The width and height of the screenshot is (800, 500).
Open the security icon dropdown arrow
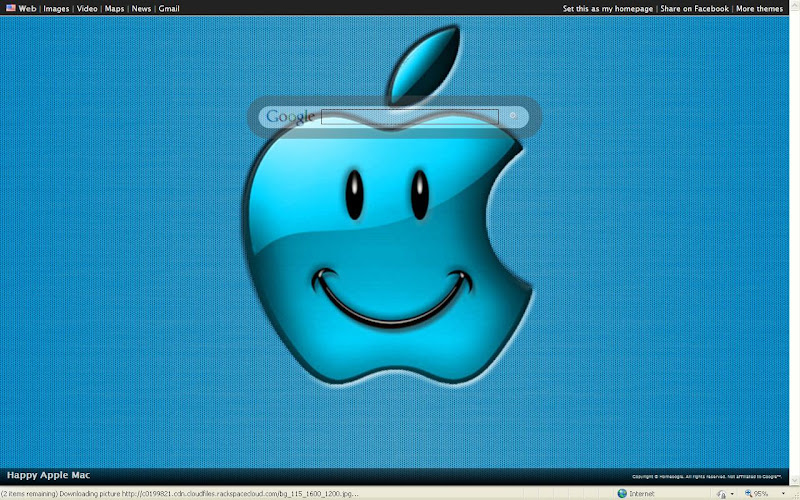tap(733, 494)
